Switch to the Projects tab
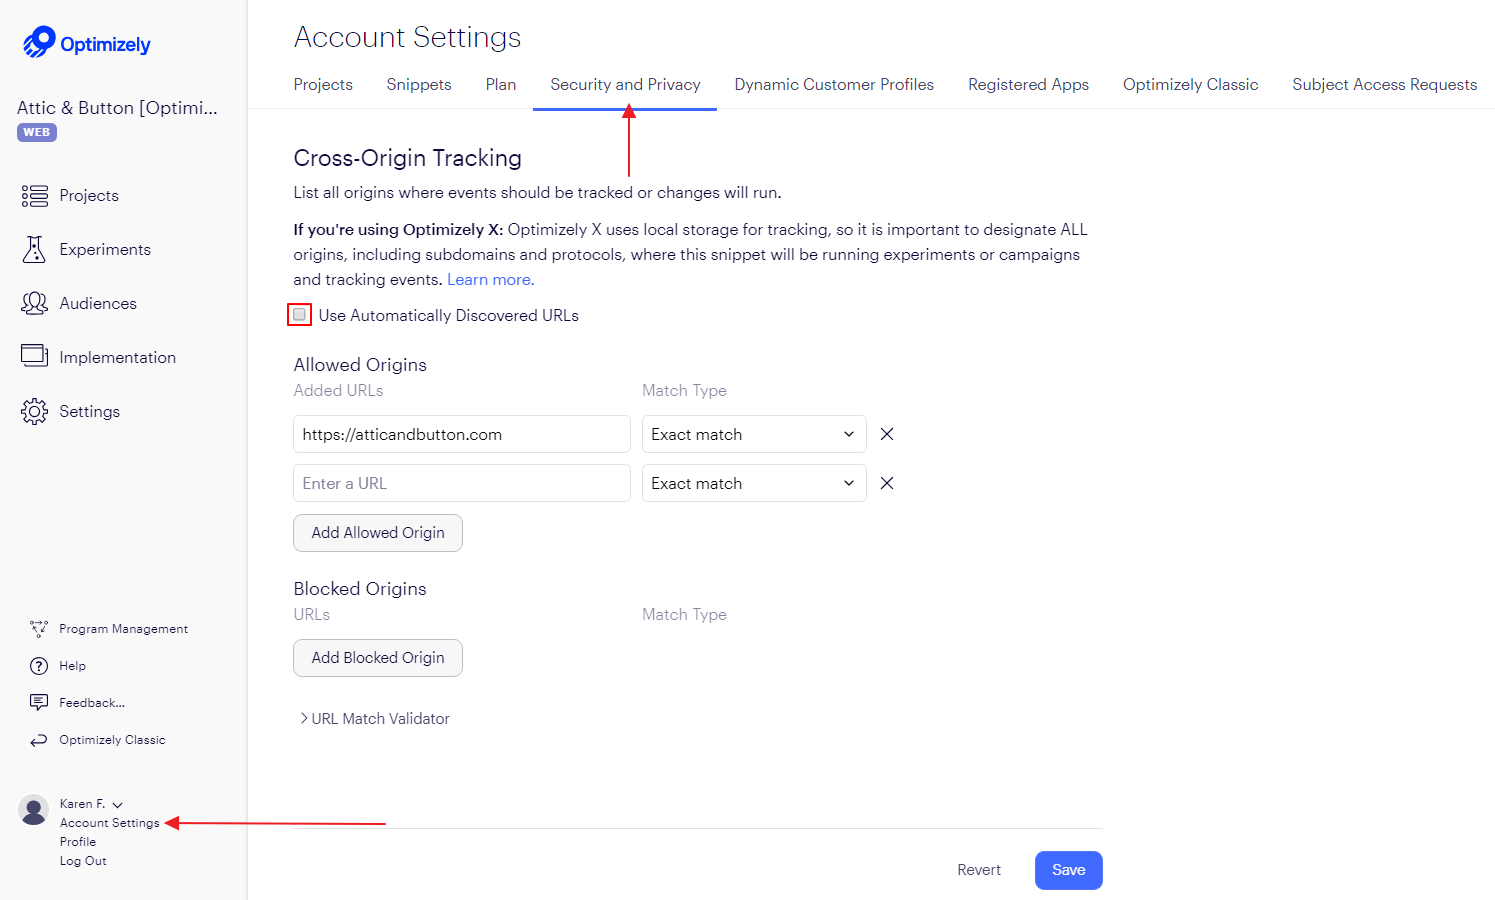The height and width of the screenshot is (900, 1495). coord(323,85)
